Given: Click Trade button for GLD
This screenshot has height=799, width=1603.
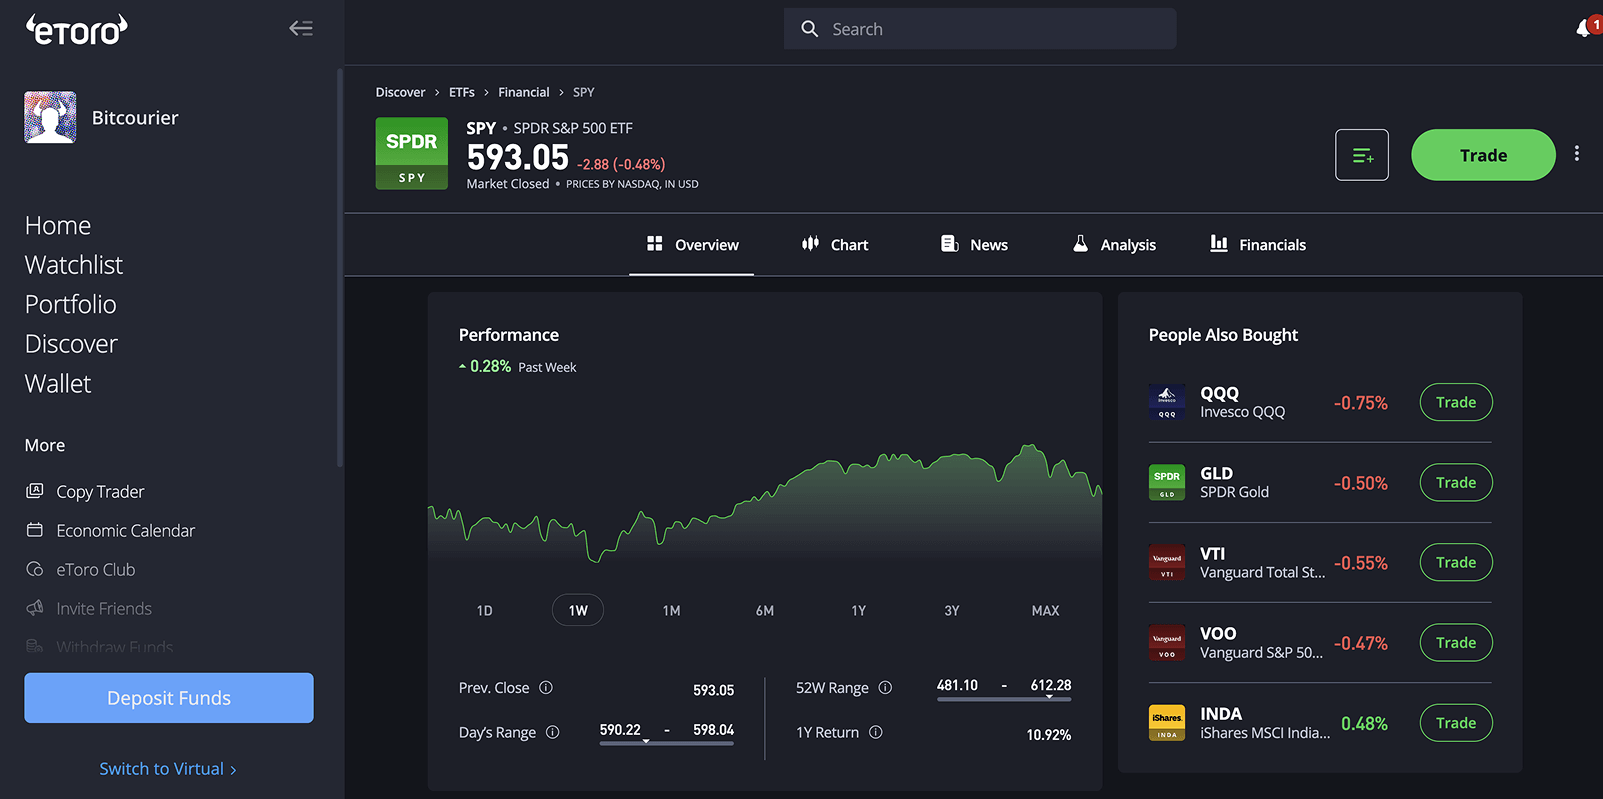Looking at the screenshot, I should click(x=1456, y=482).
